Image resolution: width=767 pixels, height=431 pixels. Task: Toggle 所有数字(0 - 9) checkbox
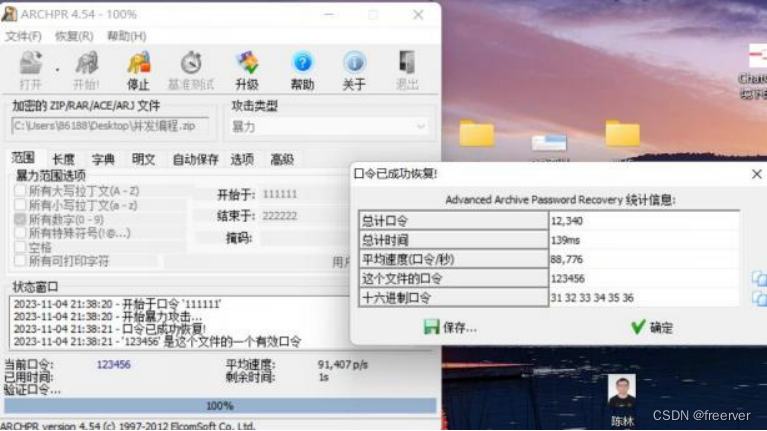click(x=20, y=219)
